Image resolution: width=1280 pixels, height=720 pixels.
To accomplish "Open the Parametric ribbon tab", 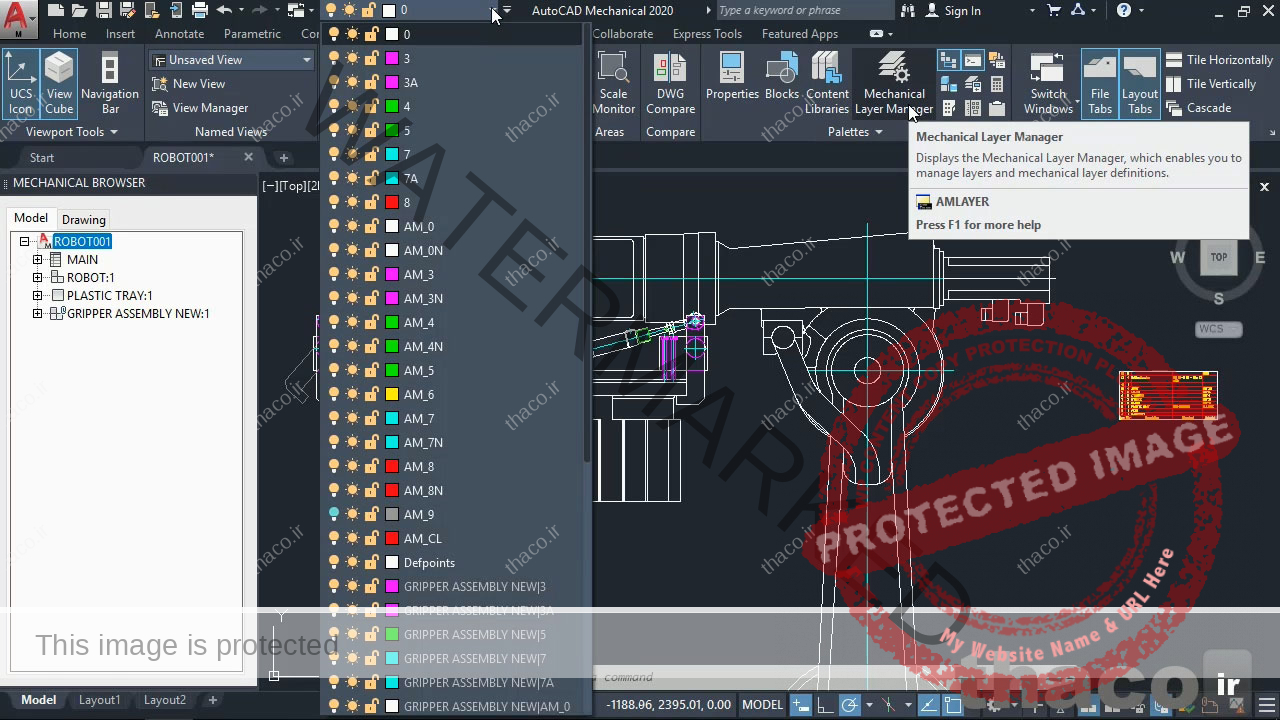I will click(252, 34).
